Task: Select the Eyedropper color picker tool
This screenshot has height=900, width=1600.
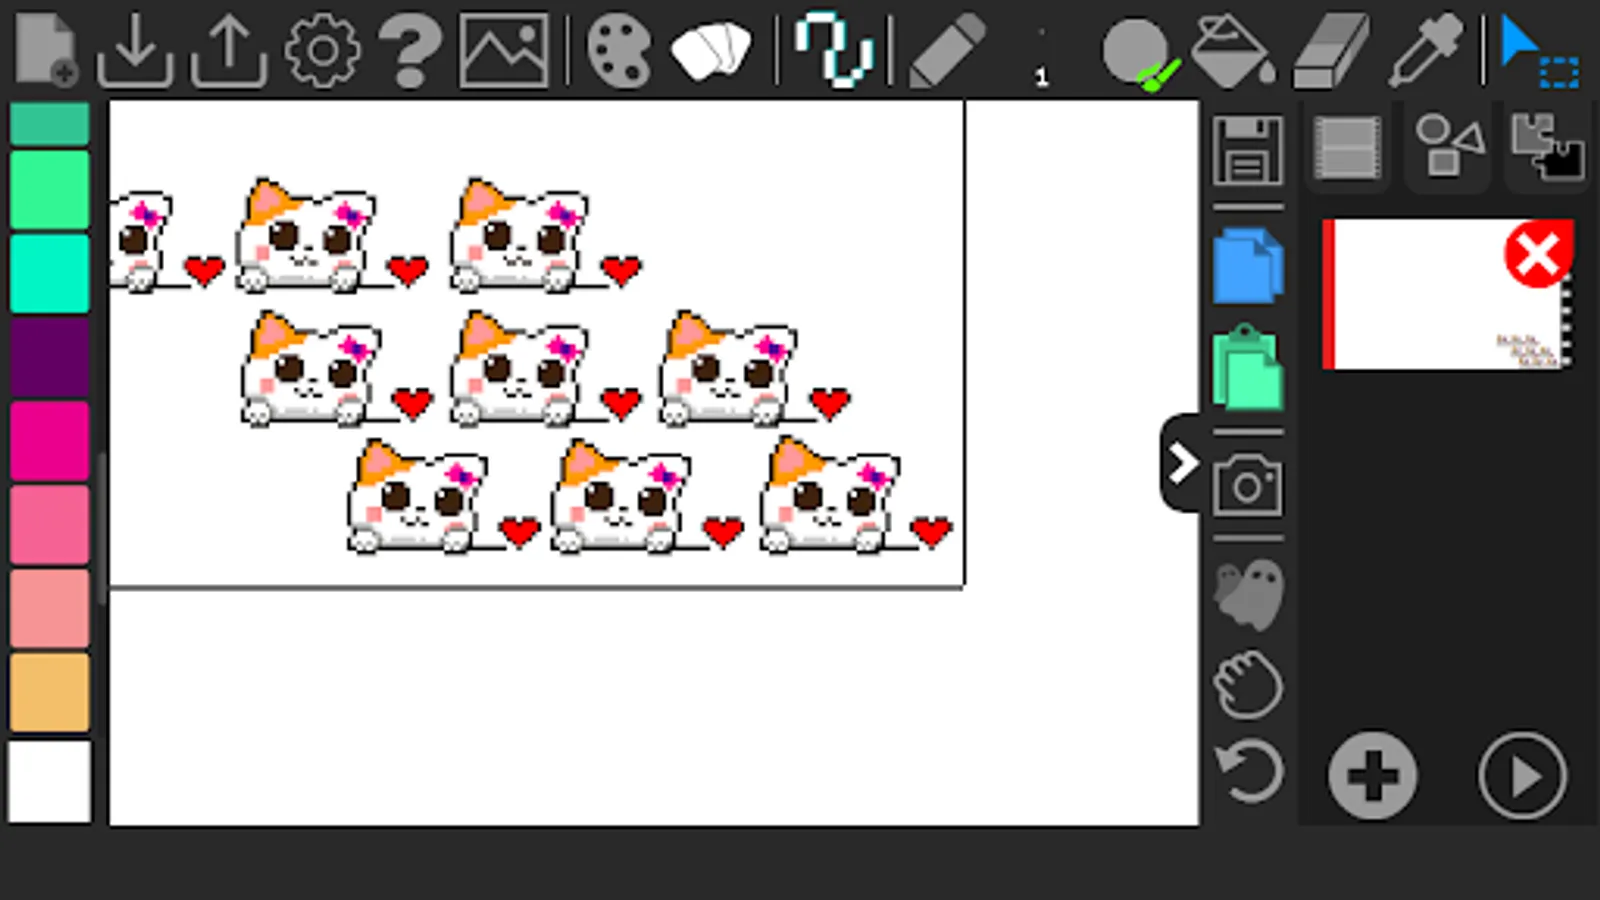Action: [x=1425, y=50]
